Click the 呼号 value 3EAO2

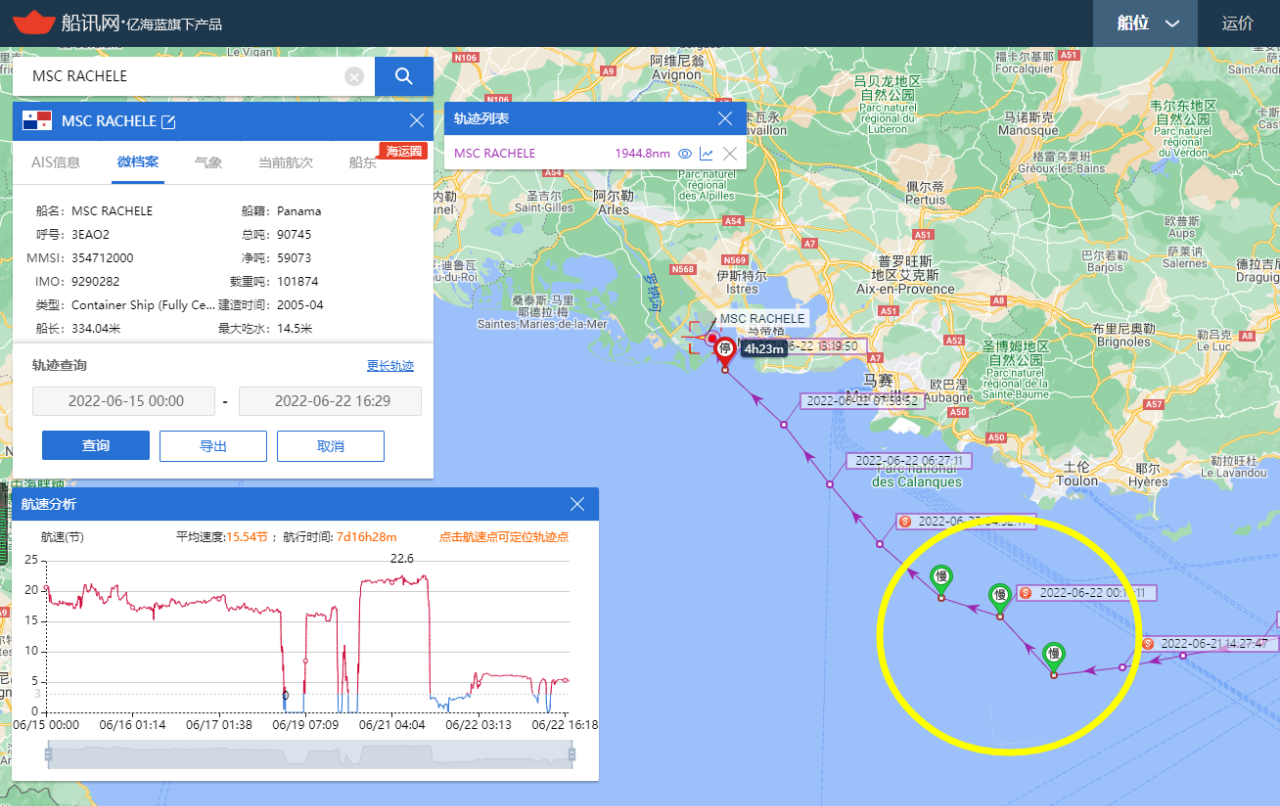coord(90,235)
